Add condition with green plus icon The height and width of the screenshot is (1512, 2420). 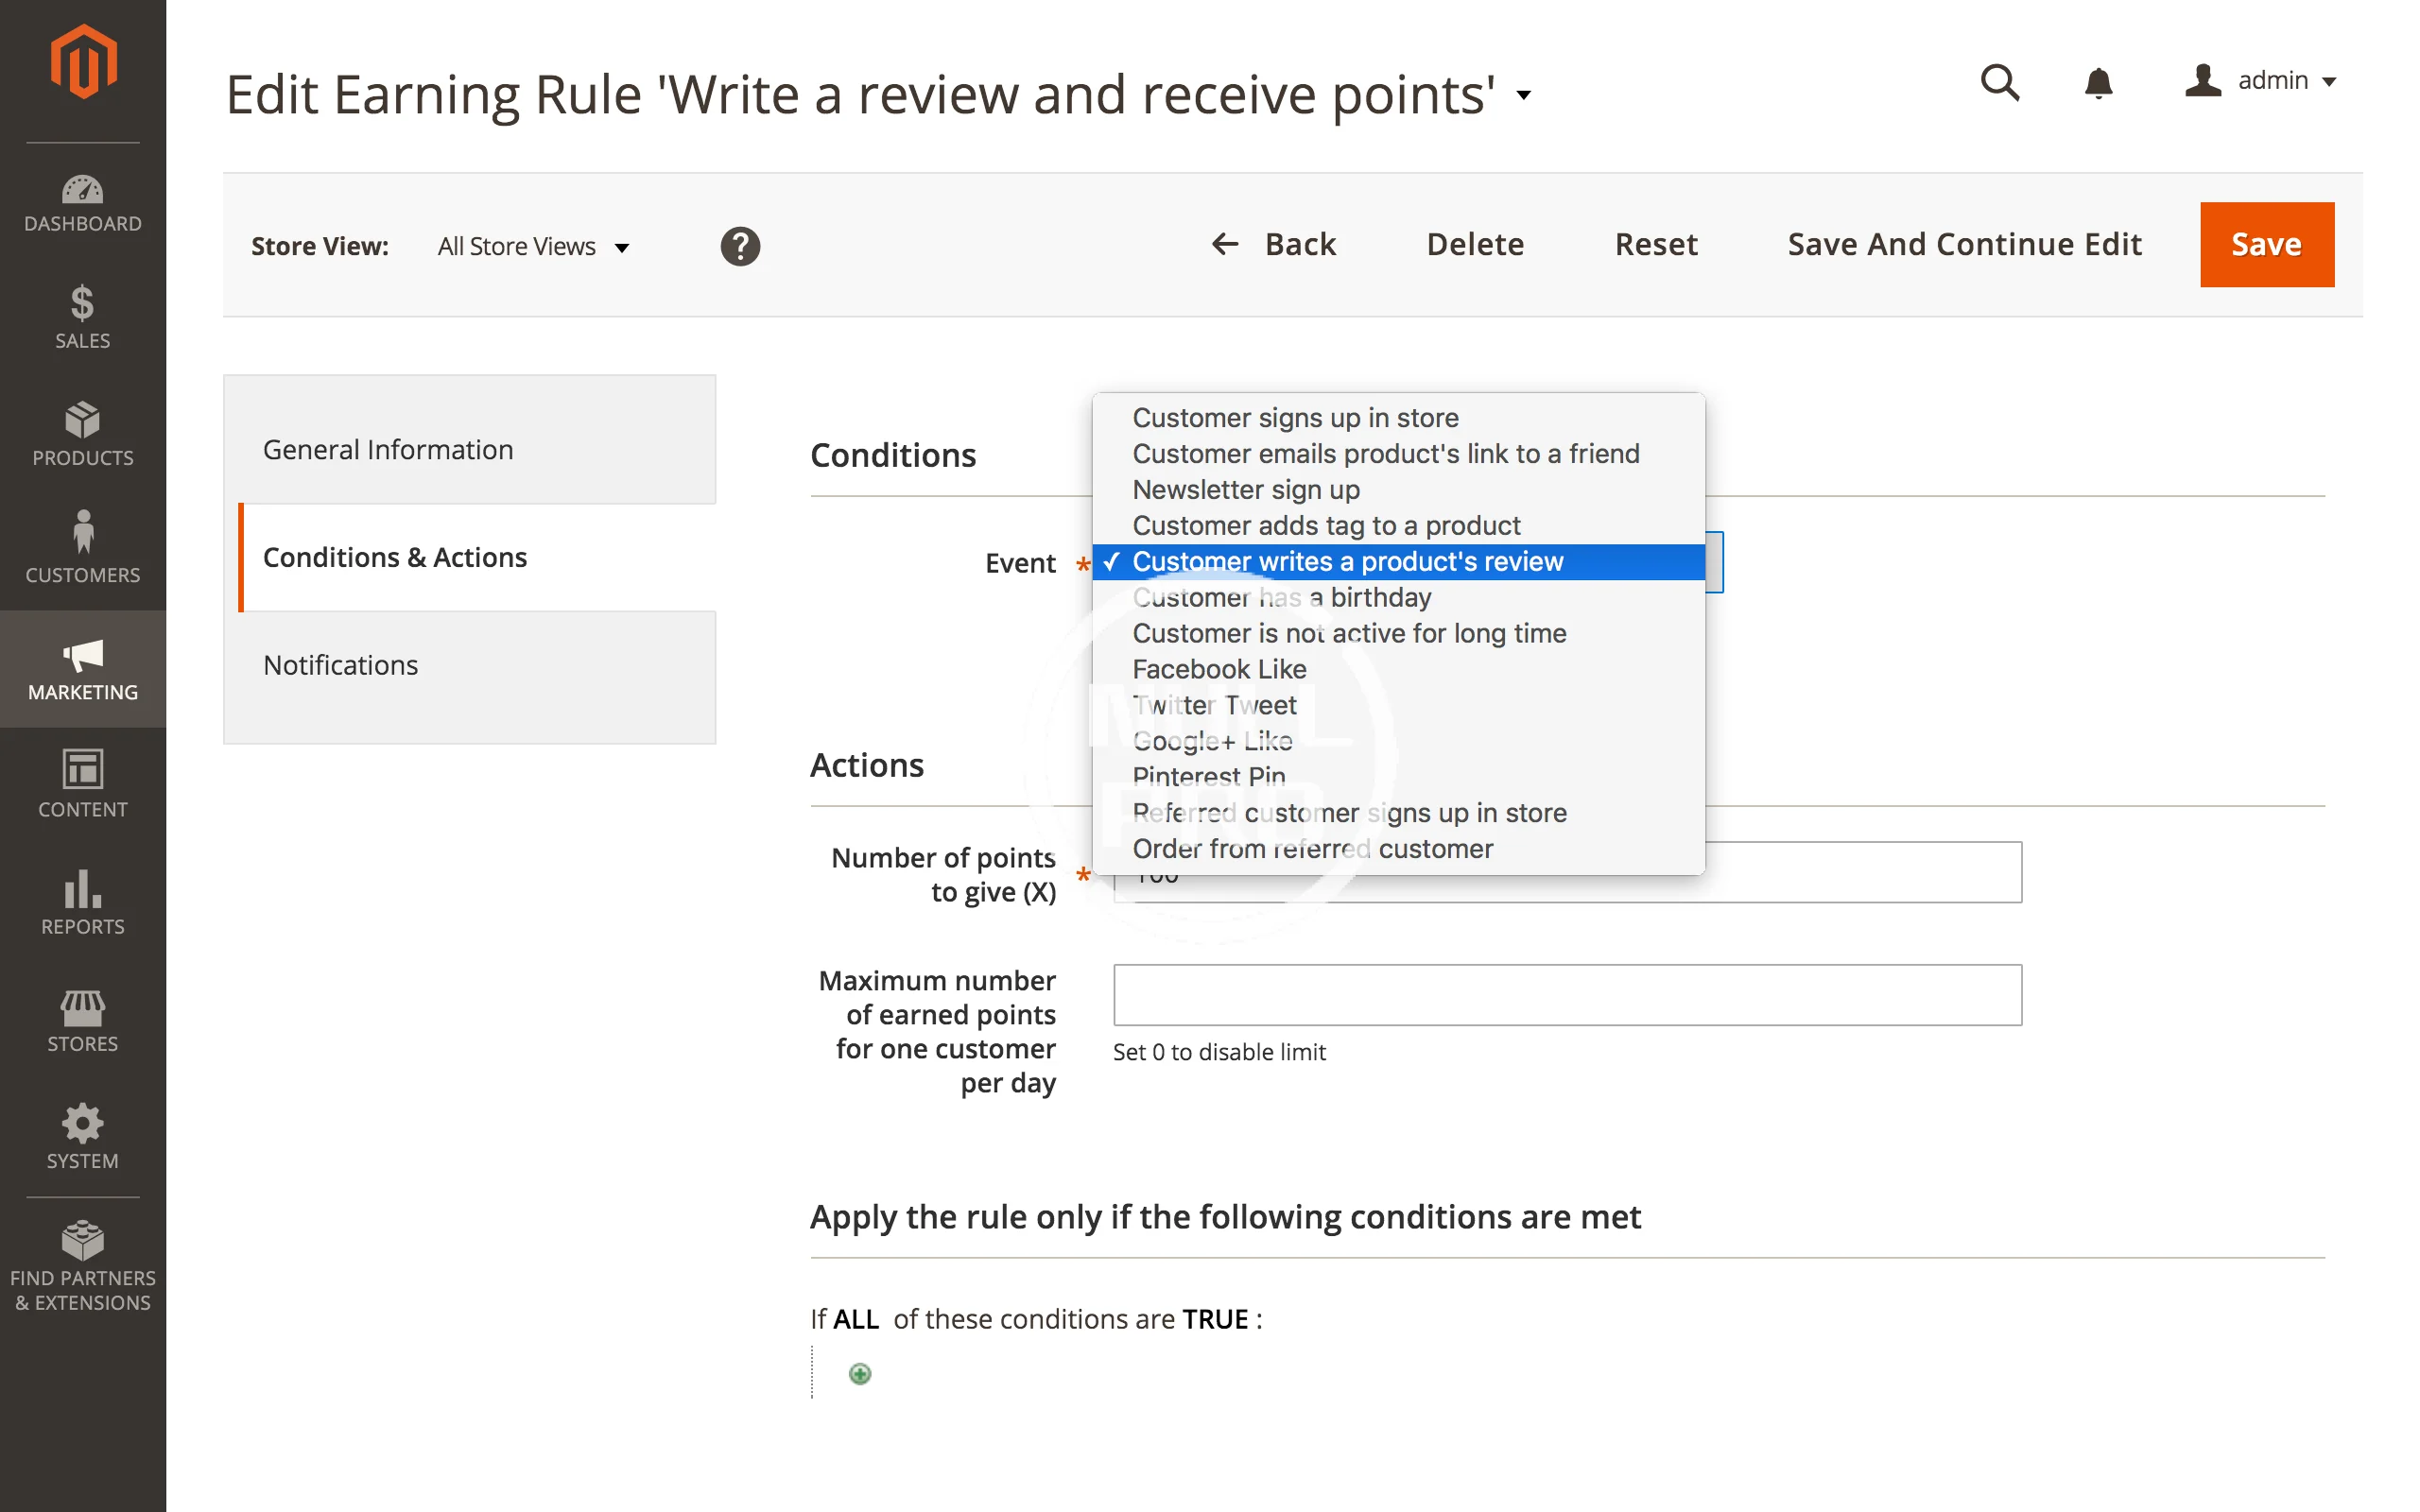[859, 1374]
